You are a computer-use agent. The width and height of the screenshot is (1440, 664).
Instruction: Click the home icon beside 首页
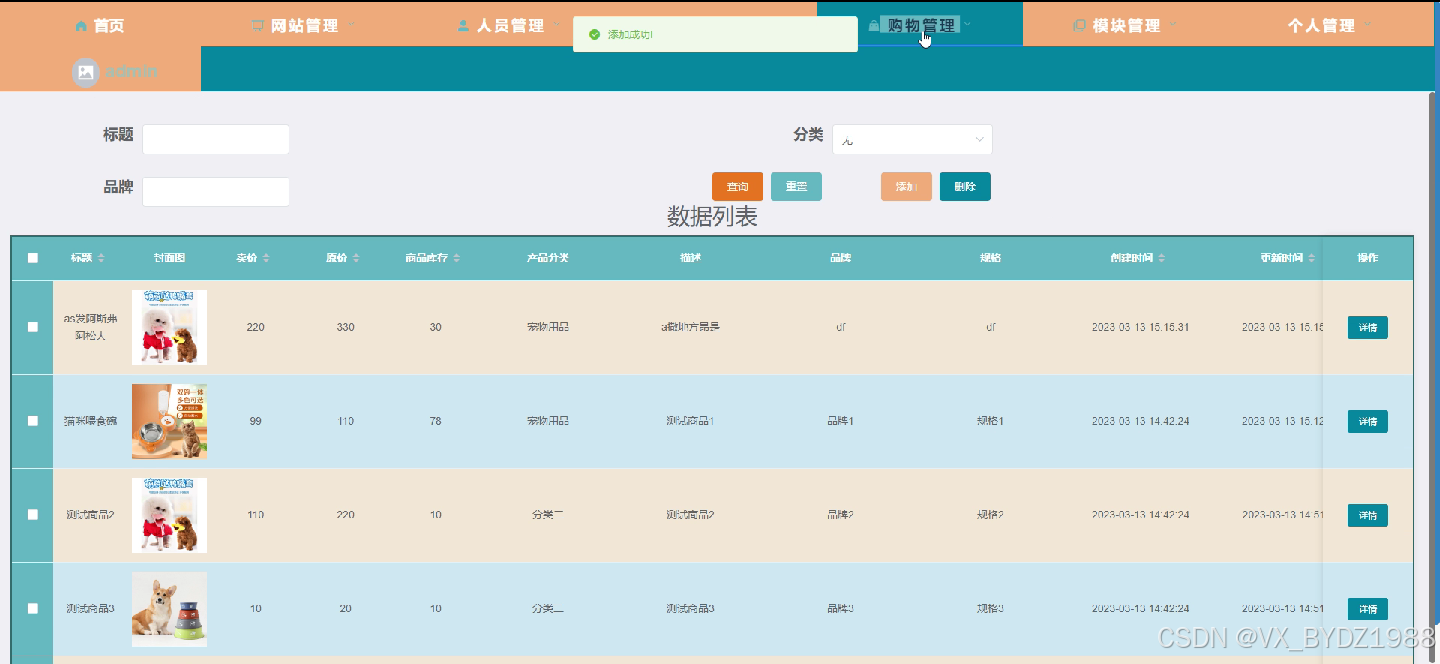82,26
